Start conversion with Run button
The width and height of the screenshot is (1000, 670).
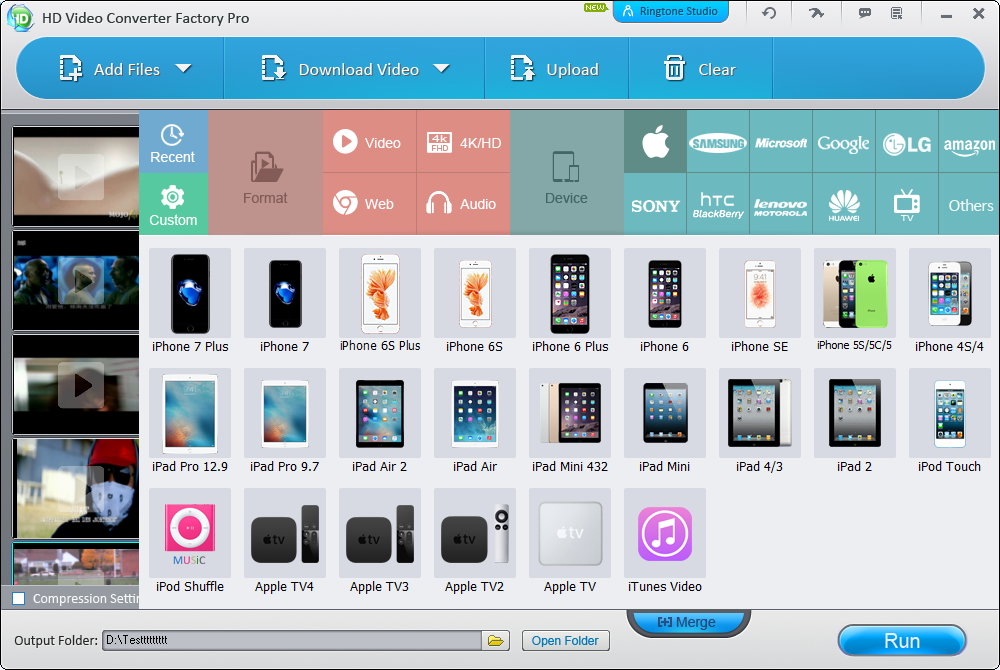902,641
